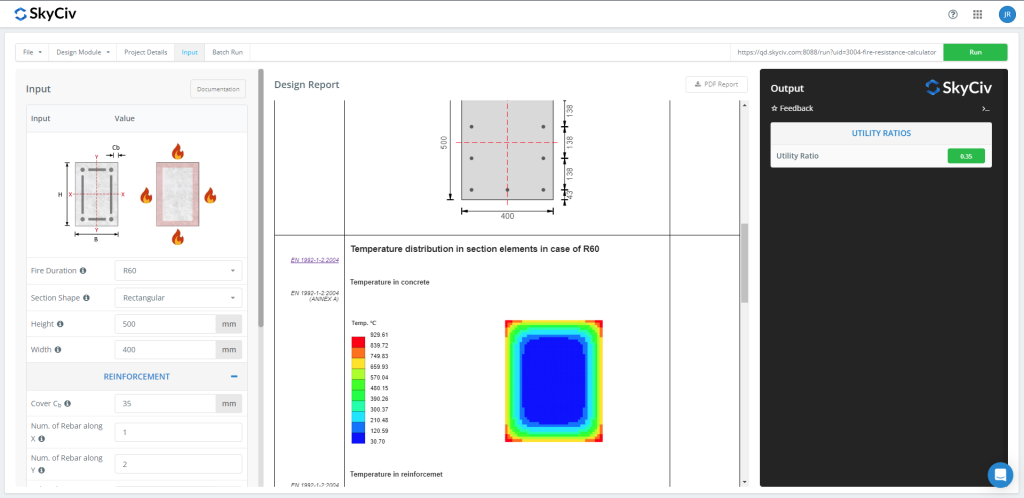
Task: Open the apps grid icon
Action: tap(977, 14)
